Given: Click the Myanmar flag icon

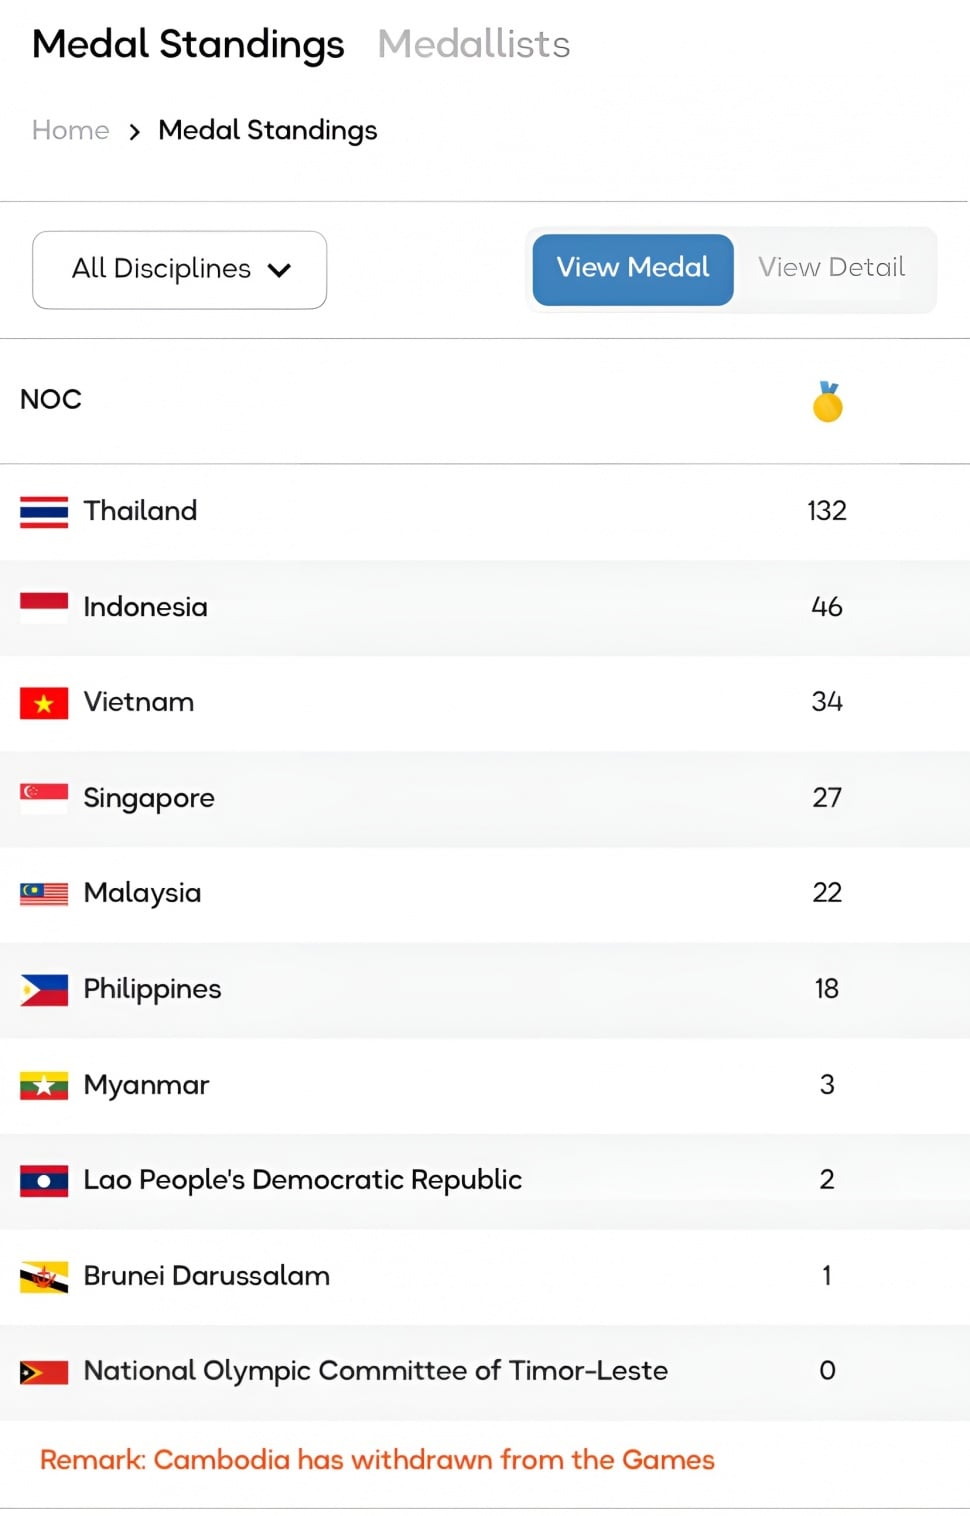Looking at the screenshot, I should click(x=44, y=1085).
